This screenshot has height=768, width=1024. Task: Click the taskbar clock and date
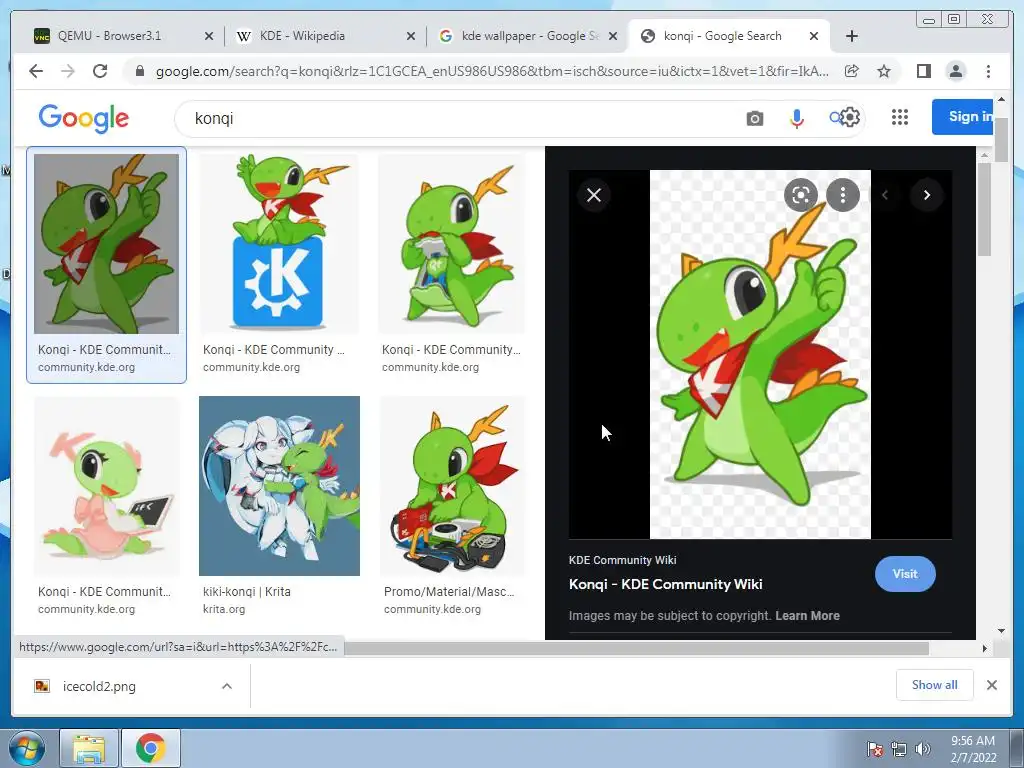pyautogui.click(x=973, y=749)
